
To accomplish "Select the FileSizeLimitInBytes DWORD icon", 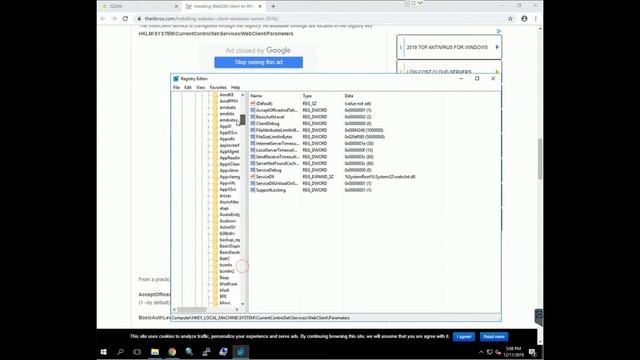I will point(253,137).
